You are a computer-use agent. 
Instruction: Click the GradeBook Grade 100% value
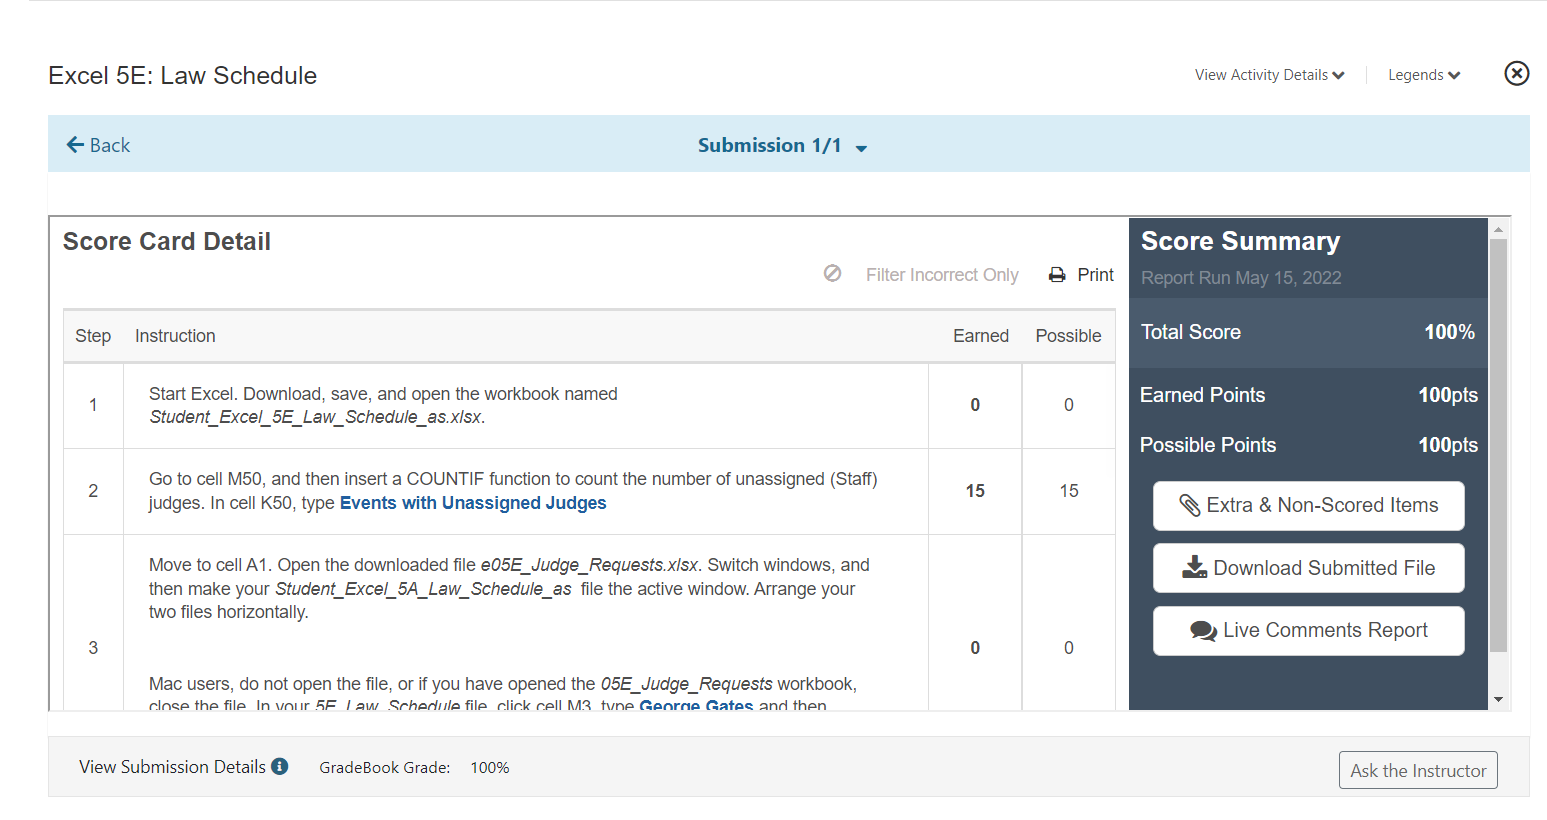(490, 768)
